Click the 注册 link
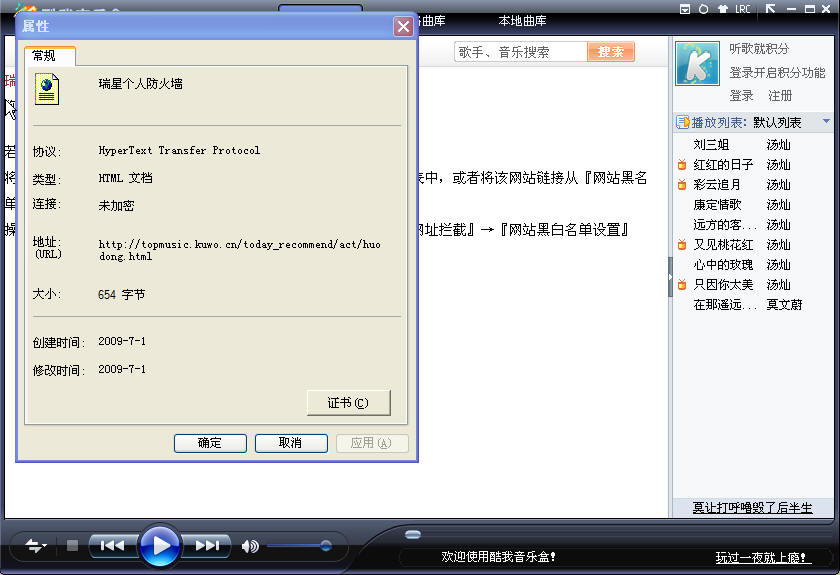Image resolution: width=840 pixels, height=575 pixels. point(780,96)
